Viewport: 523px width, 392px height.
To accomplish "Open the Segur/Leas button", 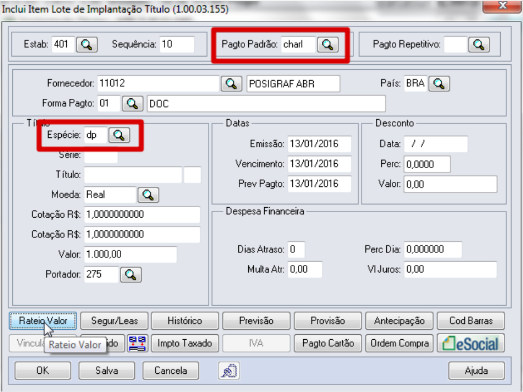I will [114, 321].
